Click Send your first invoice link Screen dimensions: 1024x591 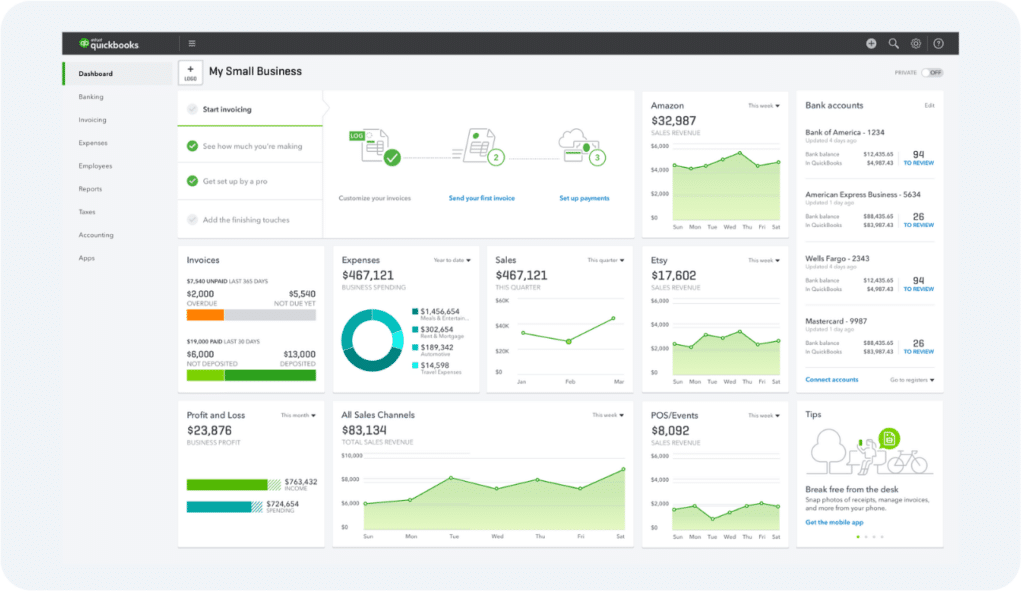click(x=481, y=198)
